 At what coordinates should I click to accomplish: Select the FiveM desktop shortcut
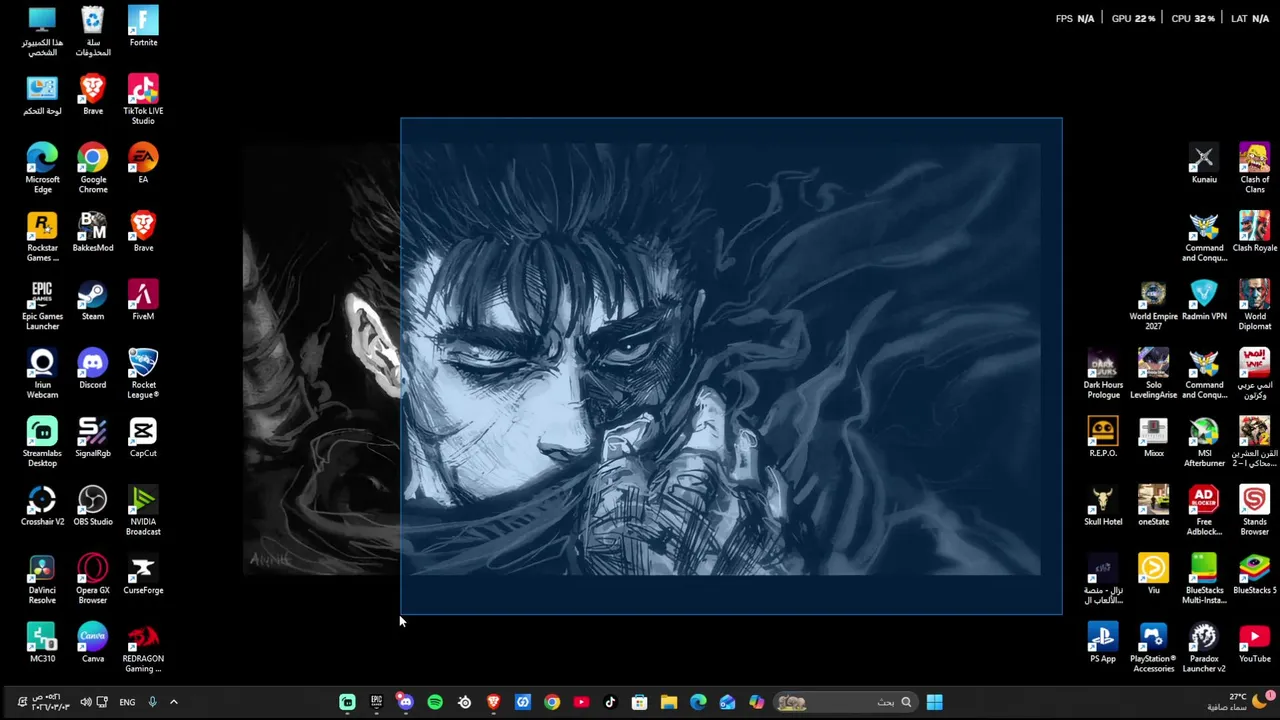click(x=143, y=300)
